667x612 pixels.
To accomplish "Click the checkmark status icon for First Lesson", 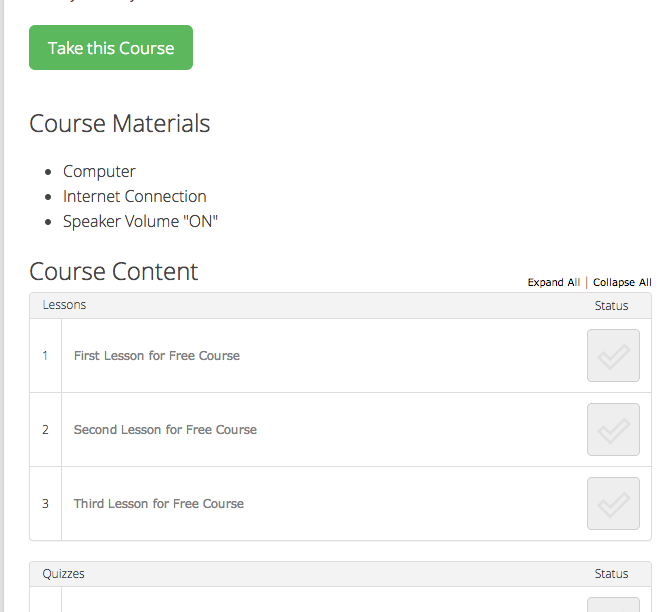I will point(613,356).
